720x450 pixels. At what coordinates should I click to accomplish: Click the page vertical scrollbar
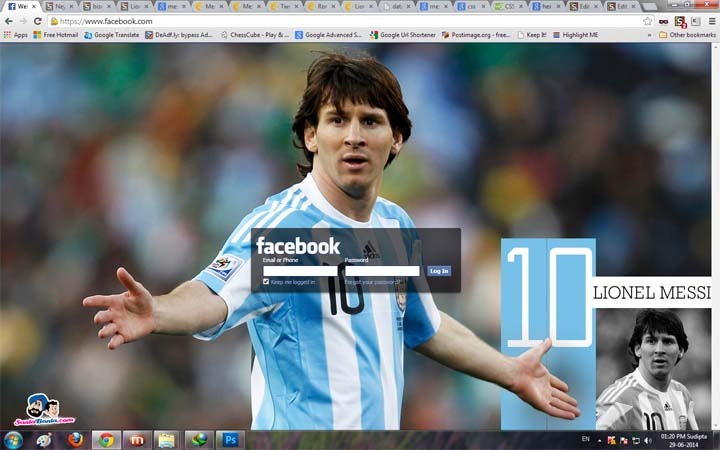click(x=715, y=236)
